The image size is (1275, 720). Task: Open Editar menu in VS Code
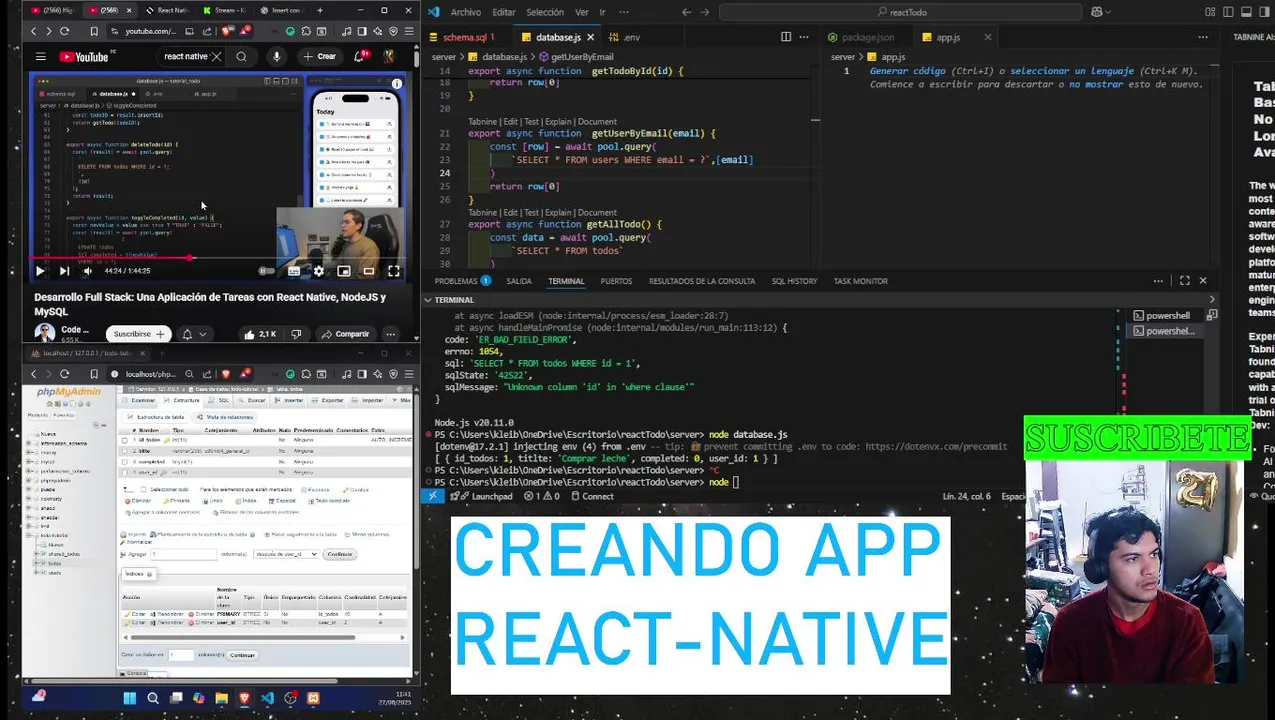[x=504, y=12]
